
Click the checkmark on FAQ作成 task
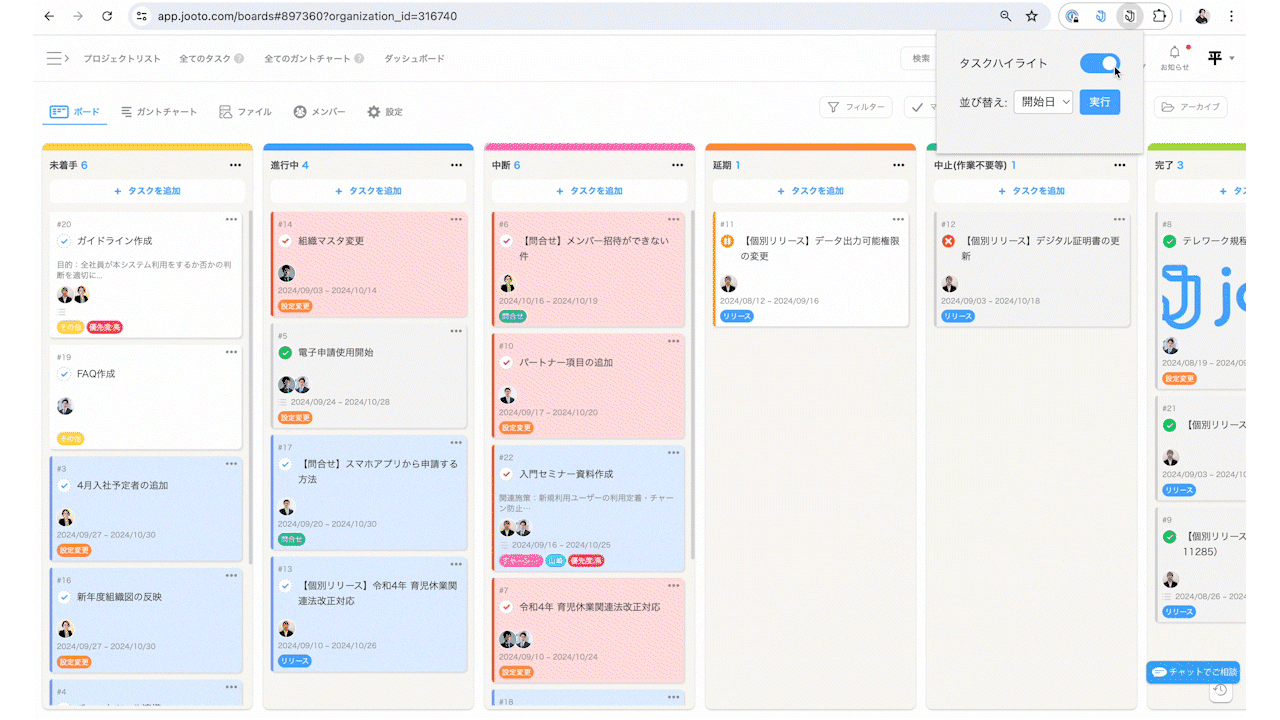tap(64, 372)
